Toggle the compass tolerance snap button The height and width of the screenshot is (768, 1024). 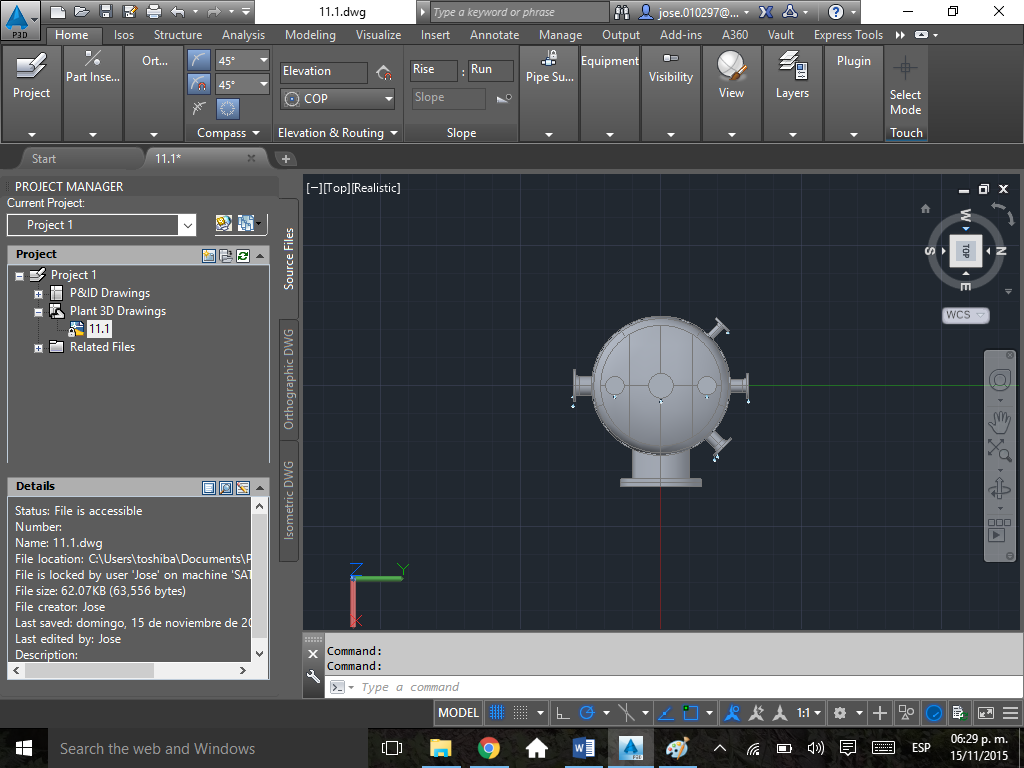(x=199, y=84)
